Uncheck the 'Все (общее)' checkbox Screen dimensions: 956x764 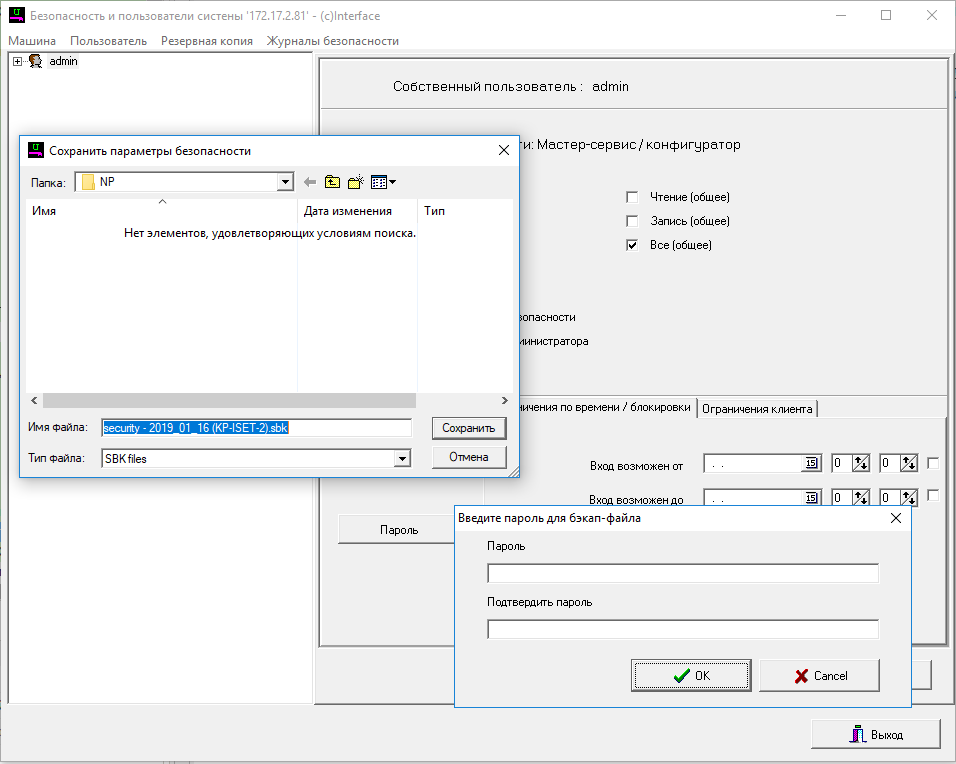point(632,245)
